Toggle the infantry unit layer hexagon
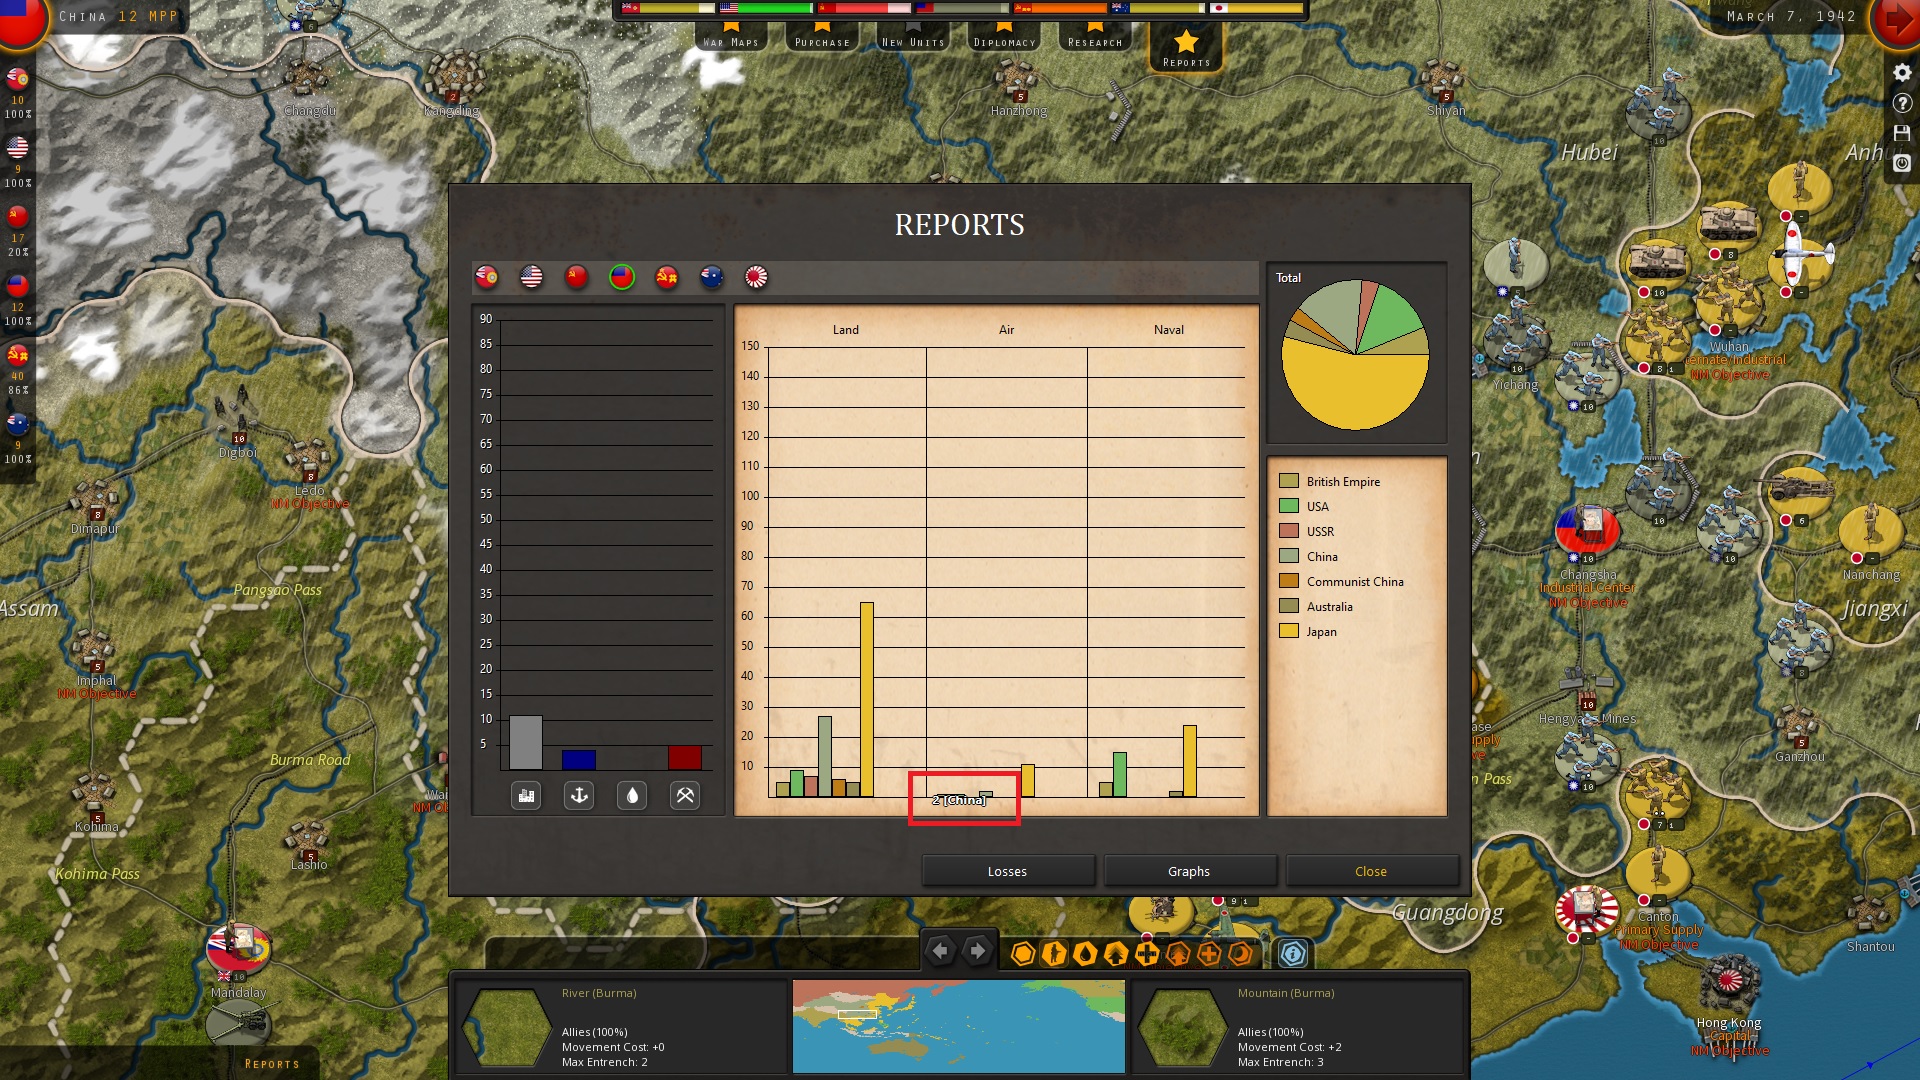Image resolution: width=1920 pixels, height=1080 pixels. [1054, 954]
